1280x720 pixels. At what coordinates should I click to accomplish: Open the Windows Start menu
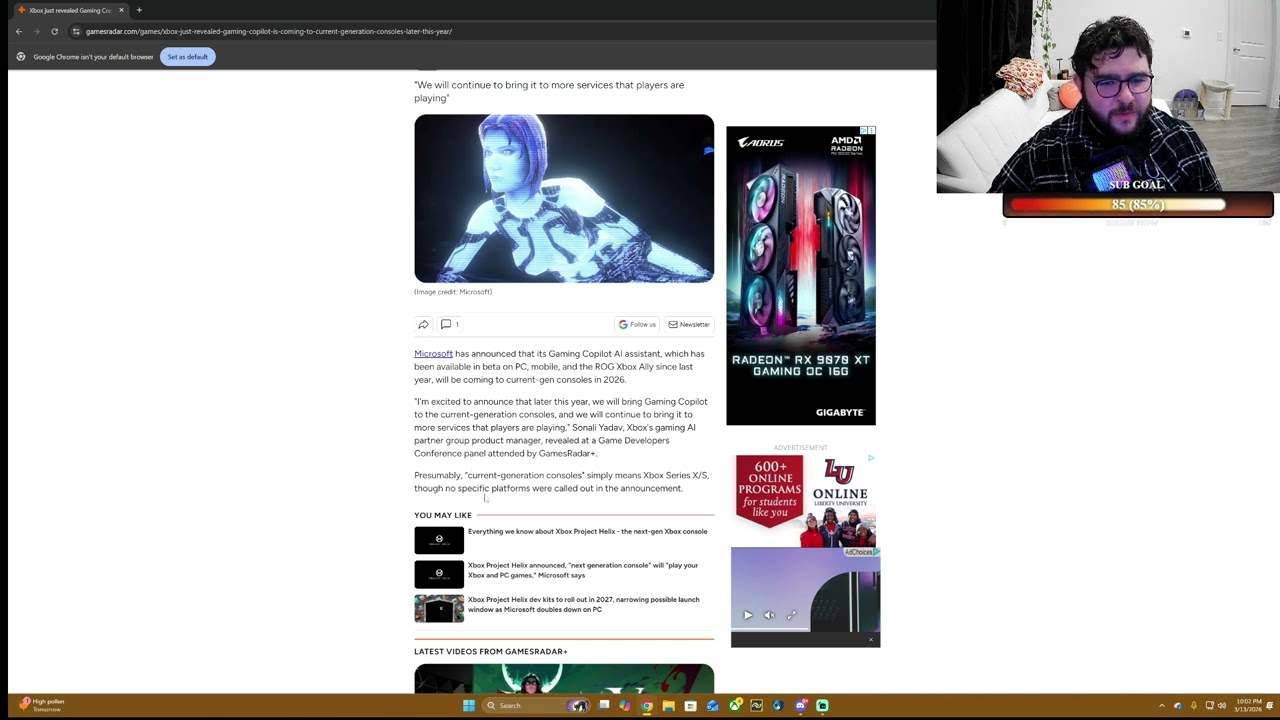click(468, 706)
